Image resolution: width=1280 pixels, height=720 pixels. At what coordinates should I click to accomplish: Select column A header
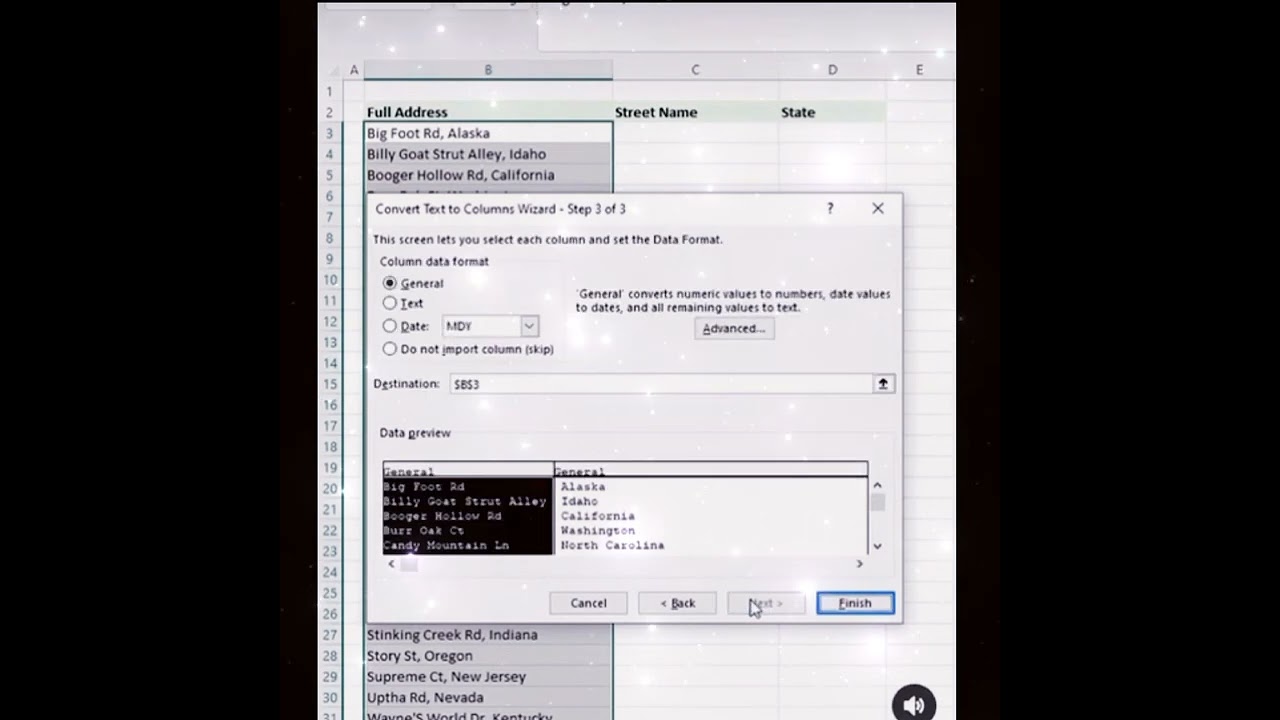coord(354,70)
